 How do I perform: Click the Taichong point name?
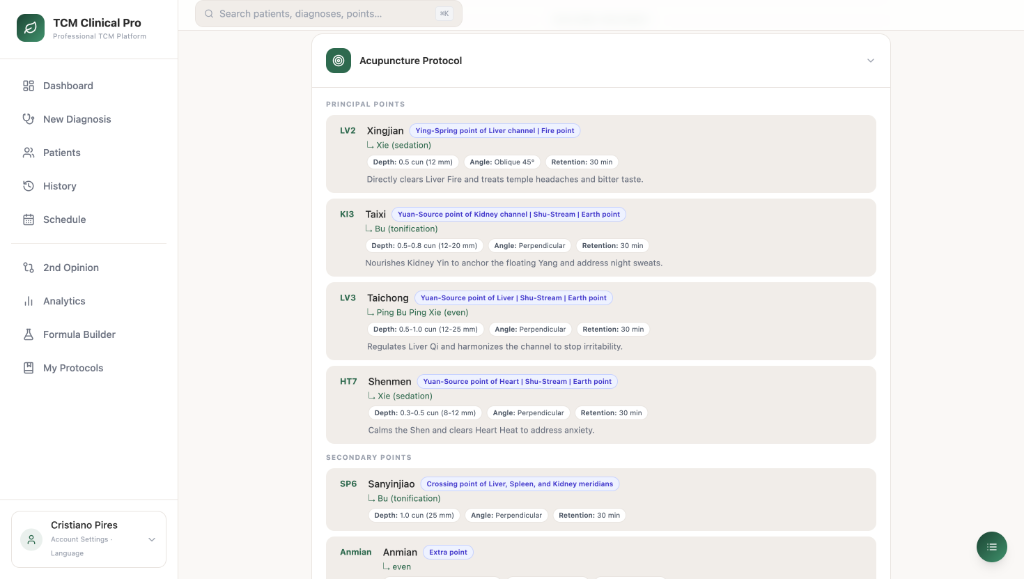tap(388, 298)
